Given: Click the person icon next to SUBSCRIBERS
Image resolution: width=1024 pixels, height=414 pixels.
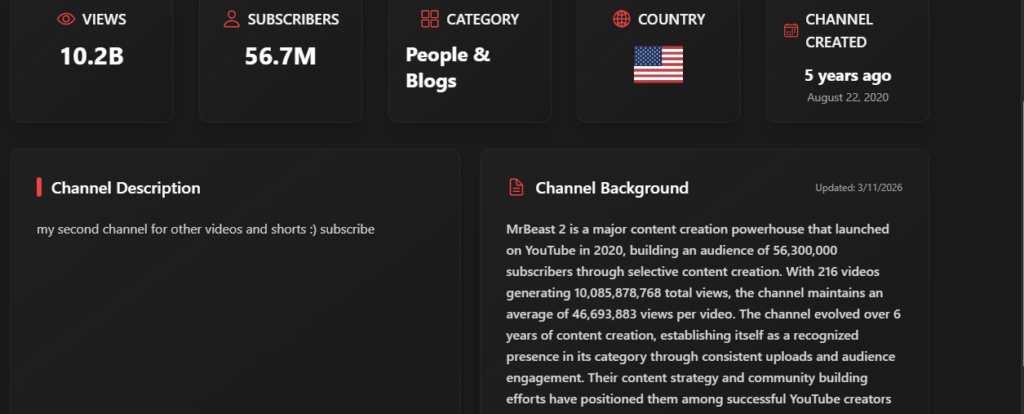Looking at the screenshot, I should pyautogui.click(x=231, y=19).
